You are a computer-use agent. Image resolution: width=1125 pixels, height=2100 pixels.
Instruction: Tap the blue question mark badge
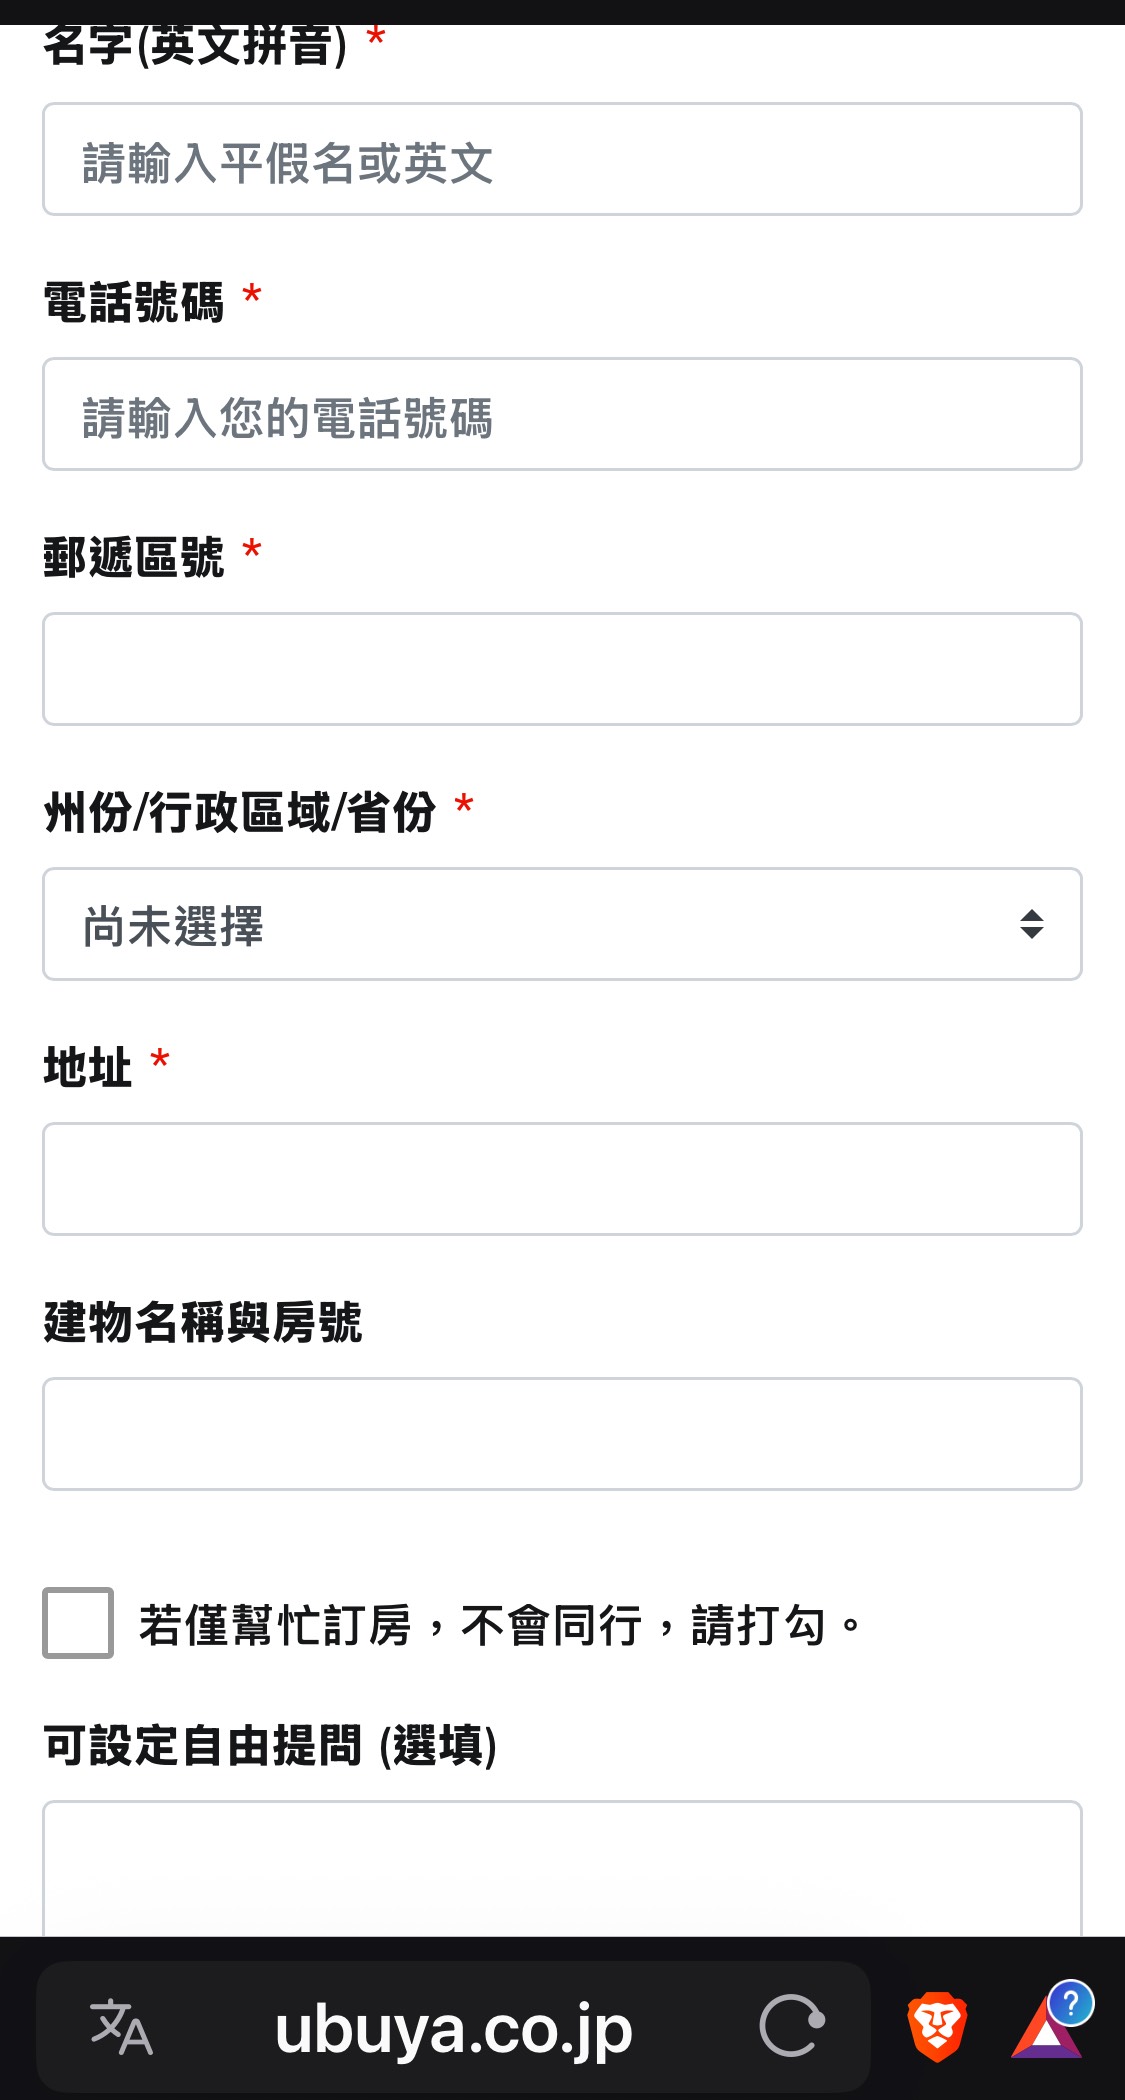1071,2004
